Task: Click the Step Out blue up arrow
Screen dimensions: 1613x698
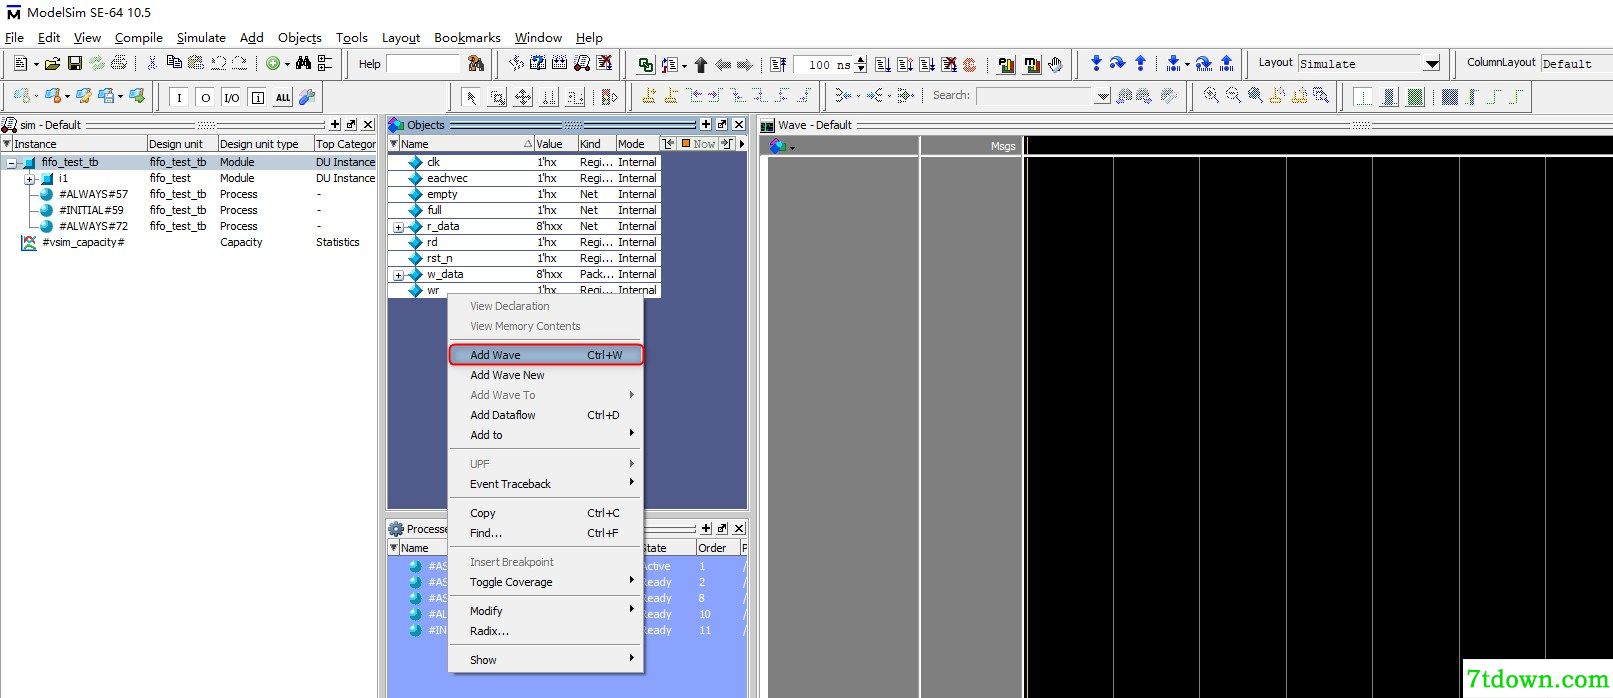Action: (x=1140, y=63)
